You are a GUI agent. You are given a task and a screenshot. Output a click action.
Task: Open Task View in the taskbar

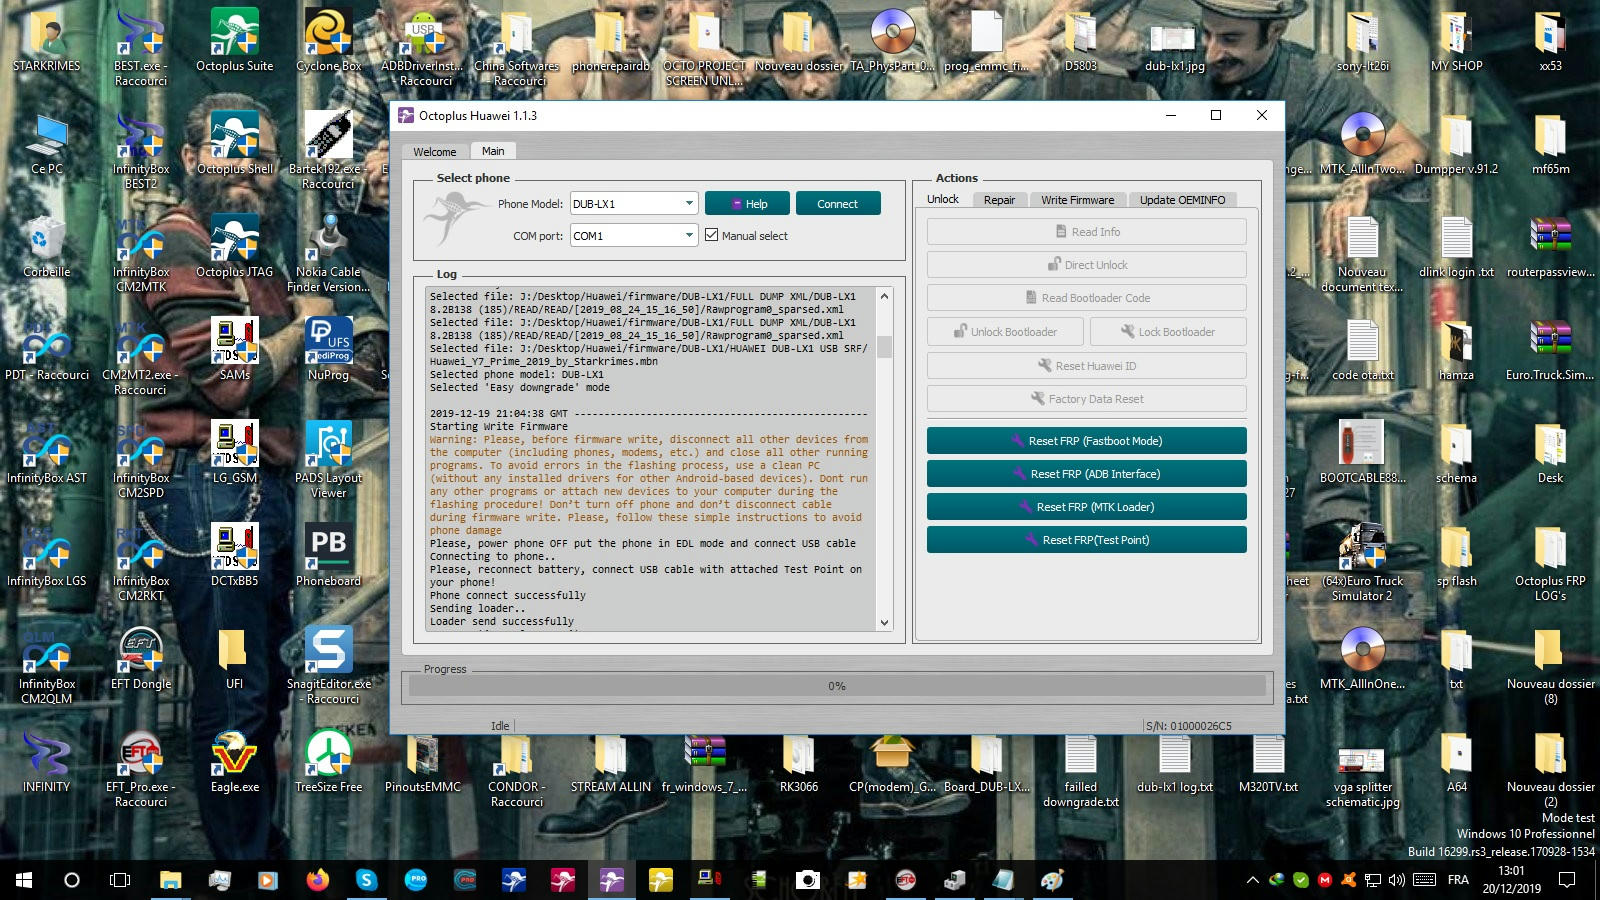(x=120, y=880)
